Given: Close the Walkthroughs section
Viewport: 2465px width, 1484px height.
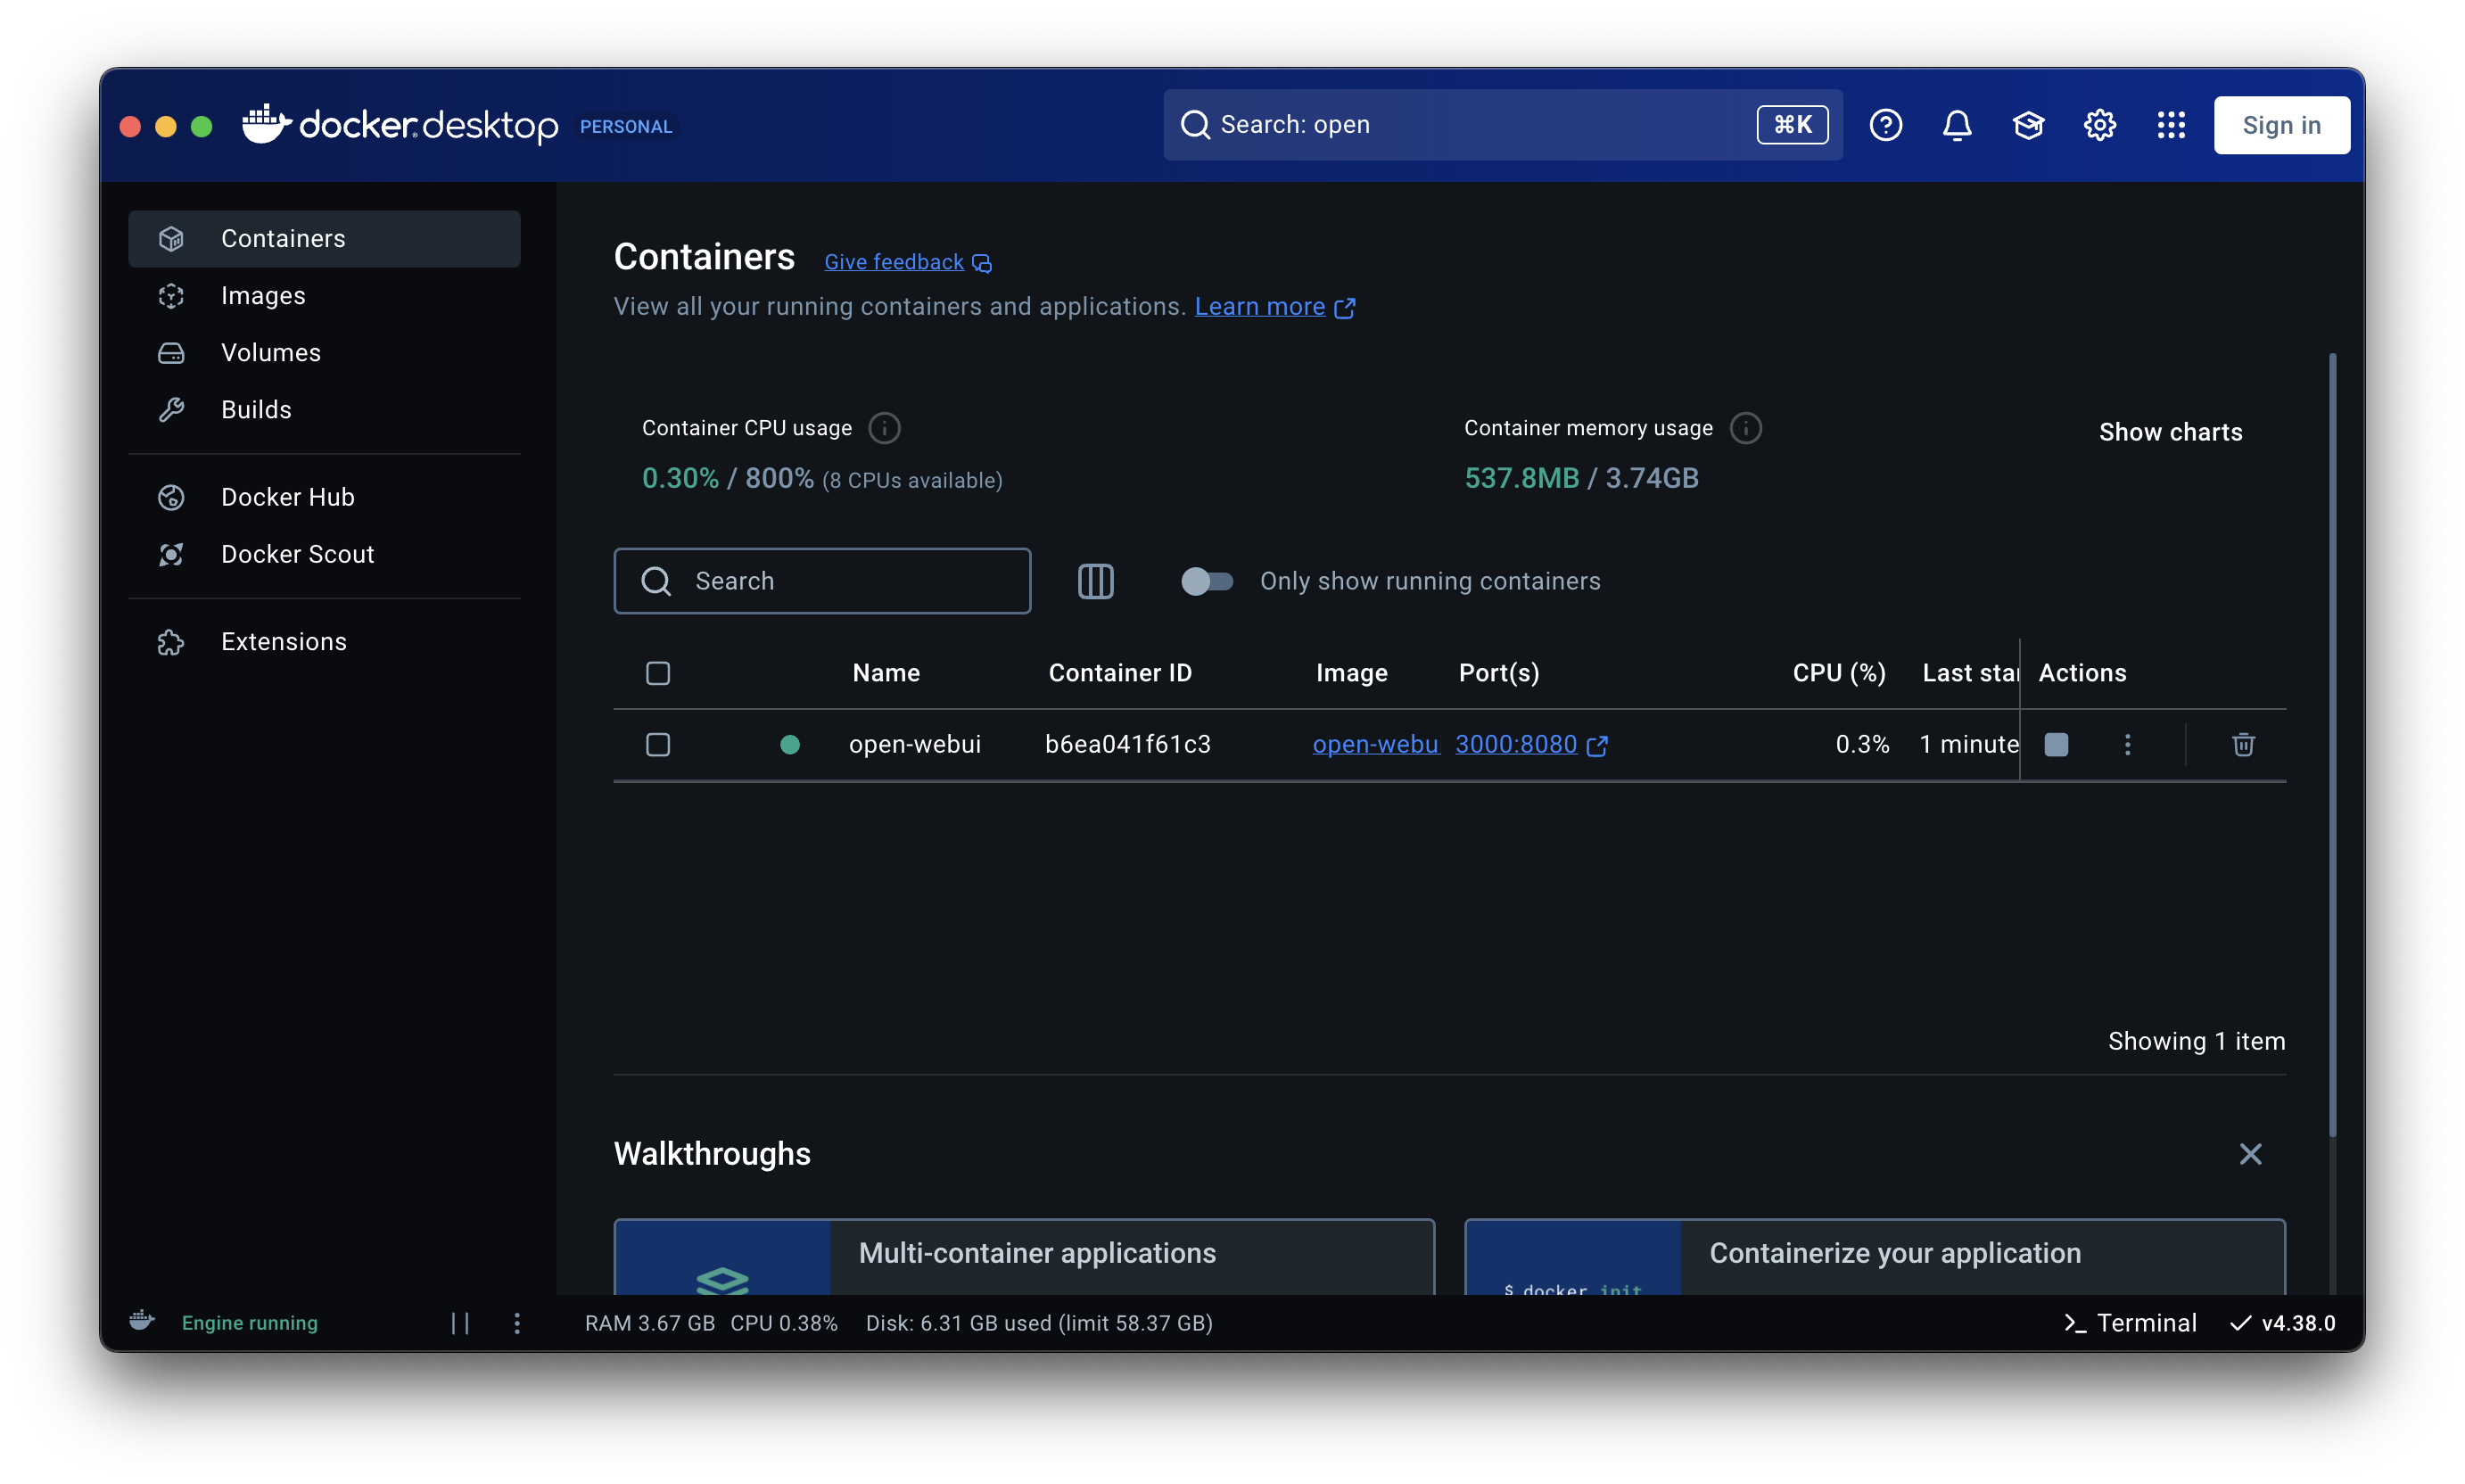Looking at the screenshot, I should coord(2250,1154).
